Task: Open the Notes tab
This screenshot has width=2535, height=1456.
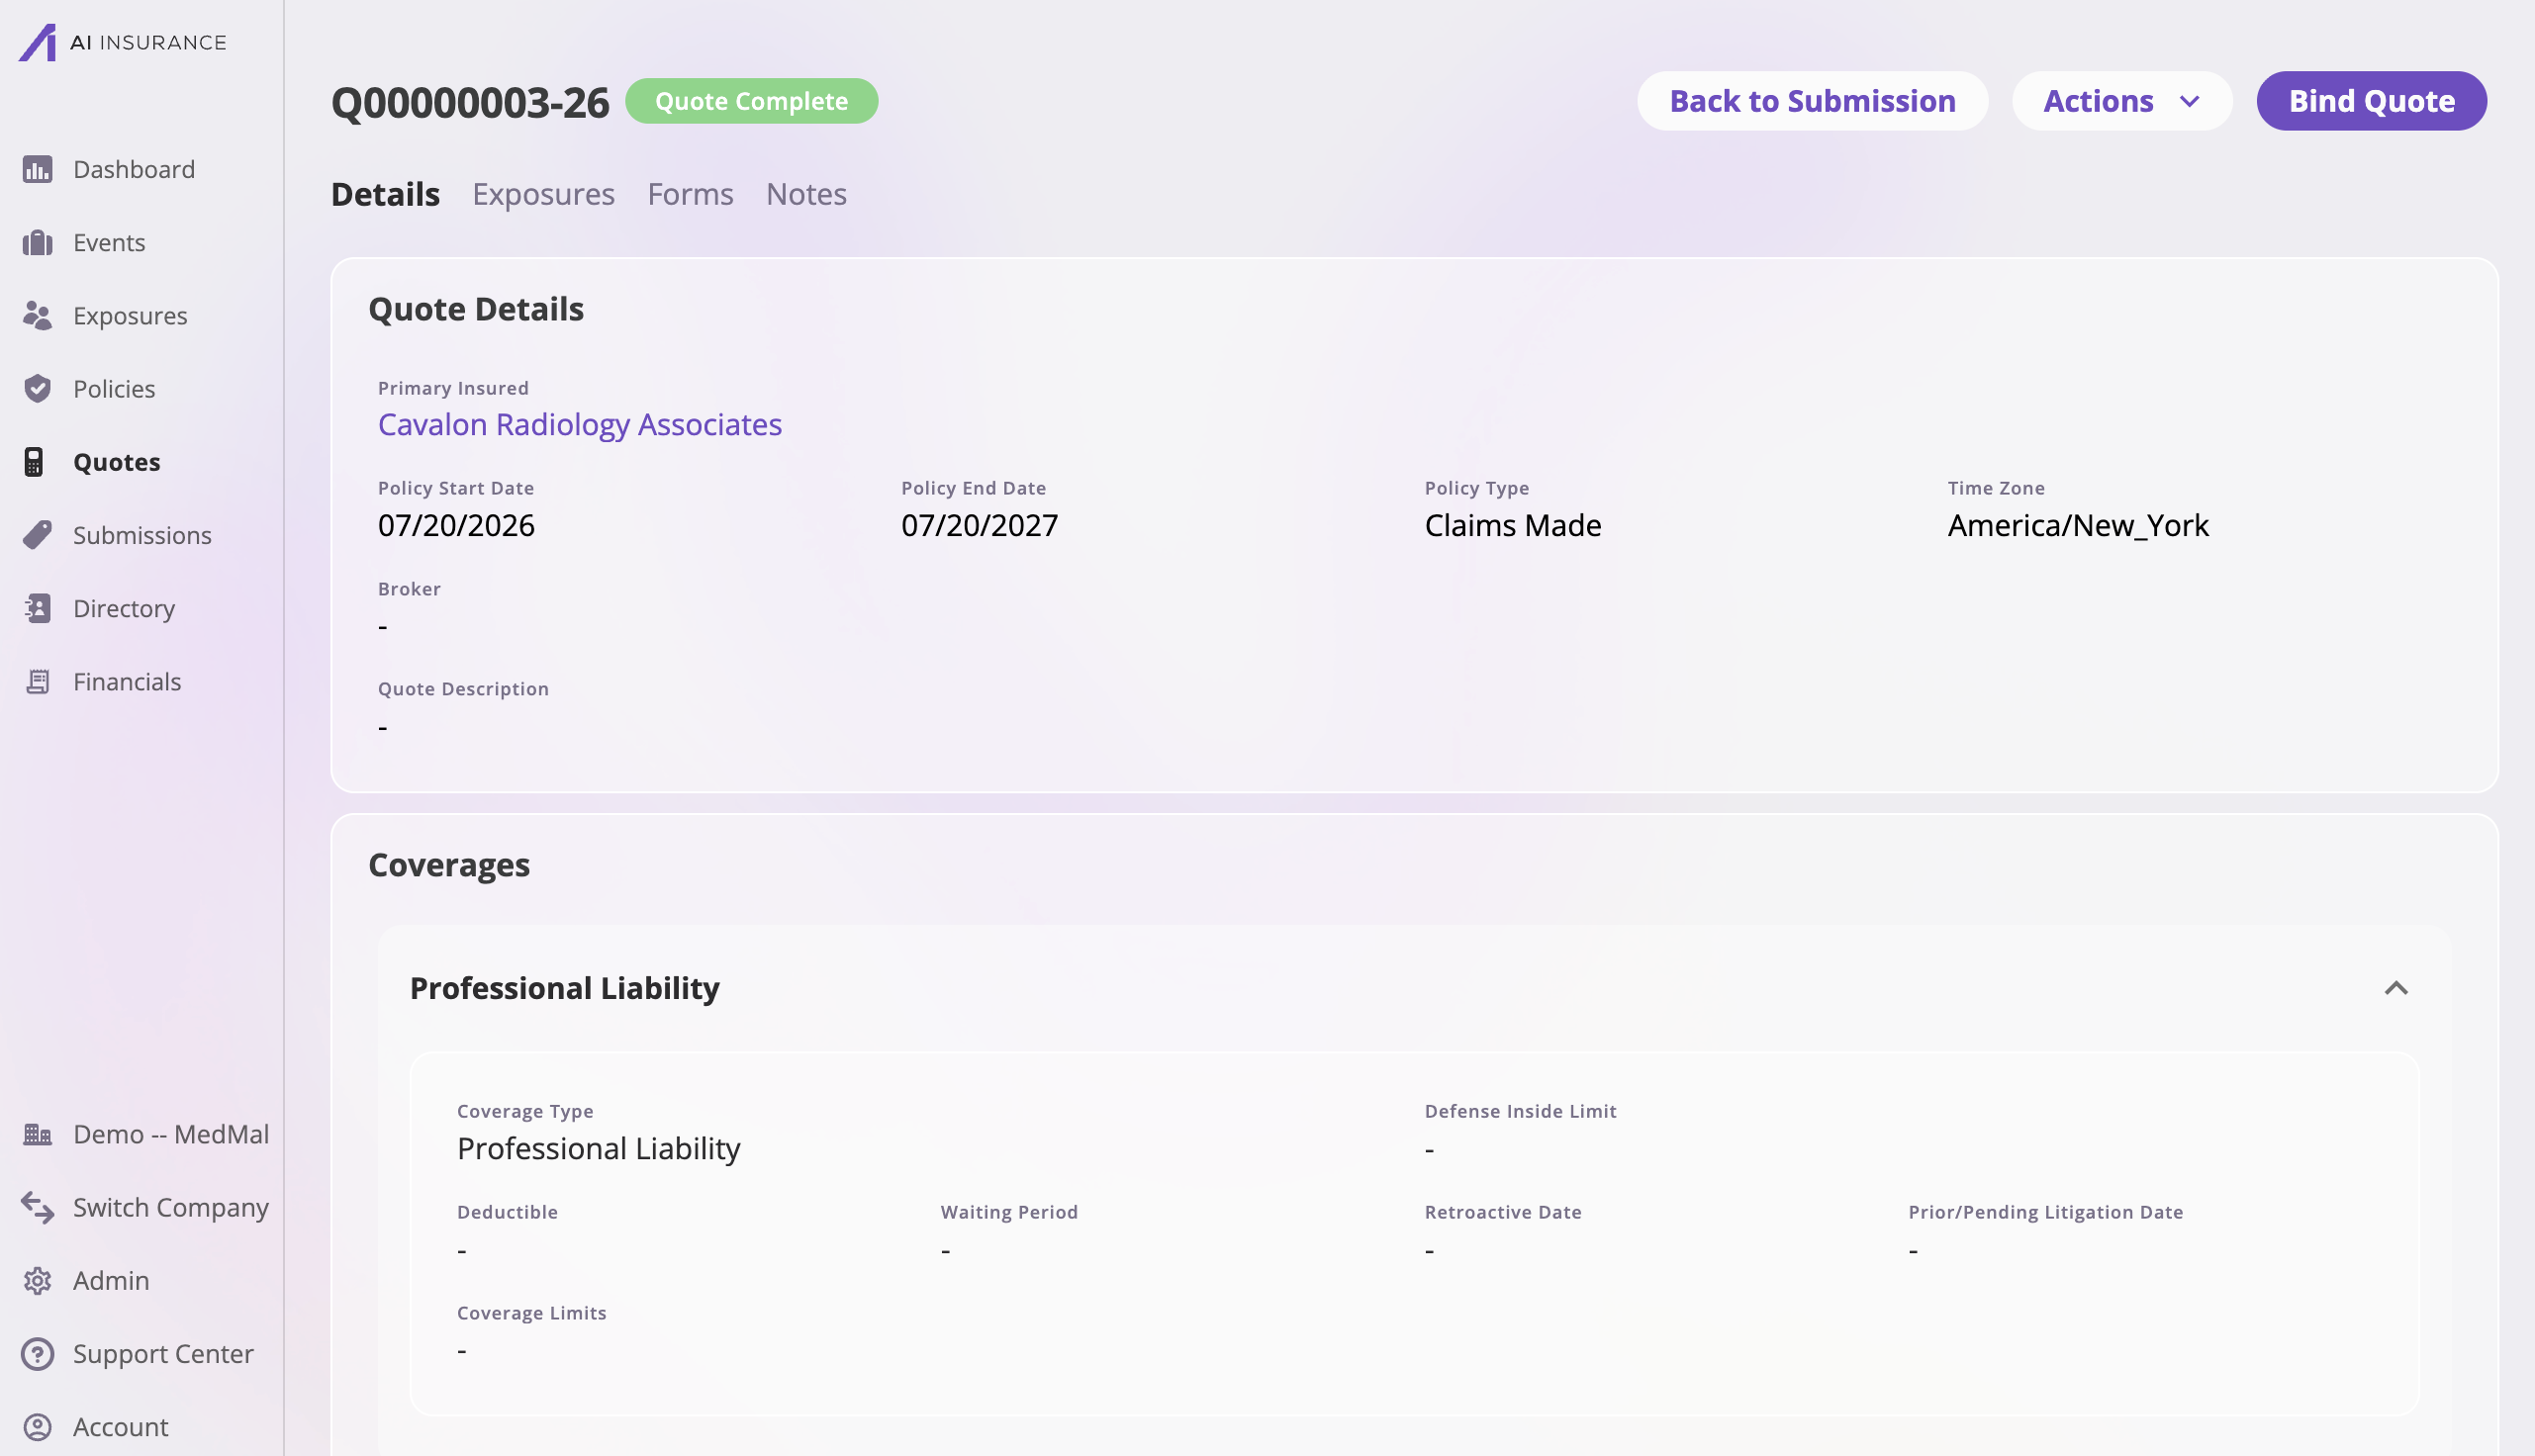Action: point(806,193)
